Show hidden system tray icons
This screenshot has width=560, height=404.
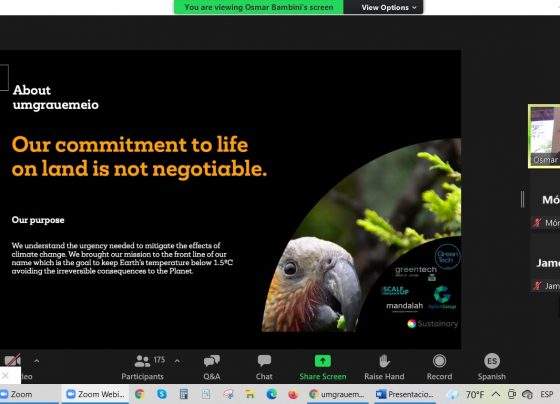coord(496,394)
